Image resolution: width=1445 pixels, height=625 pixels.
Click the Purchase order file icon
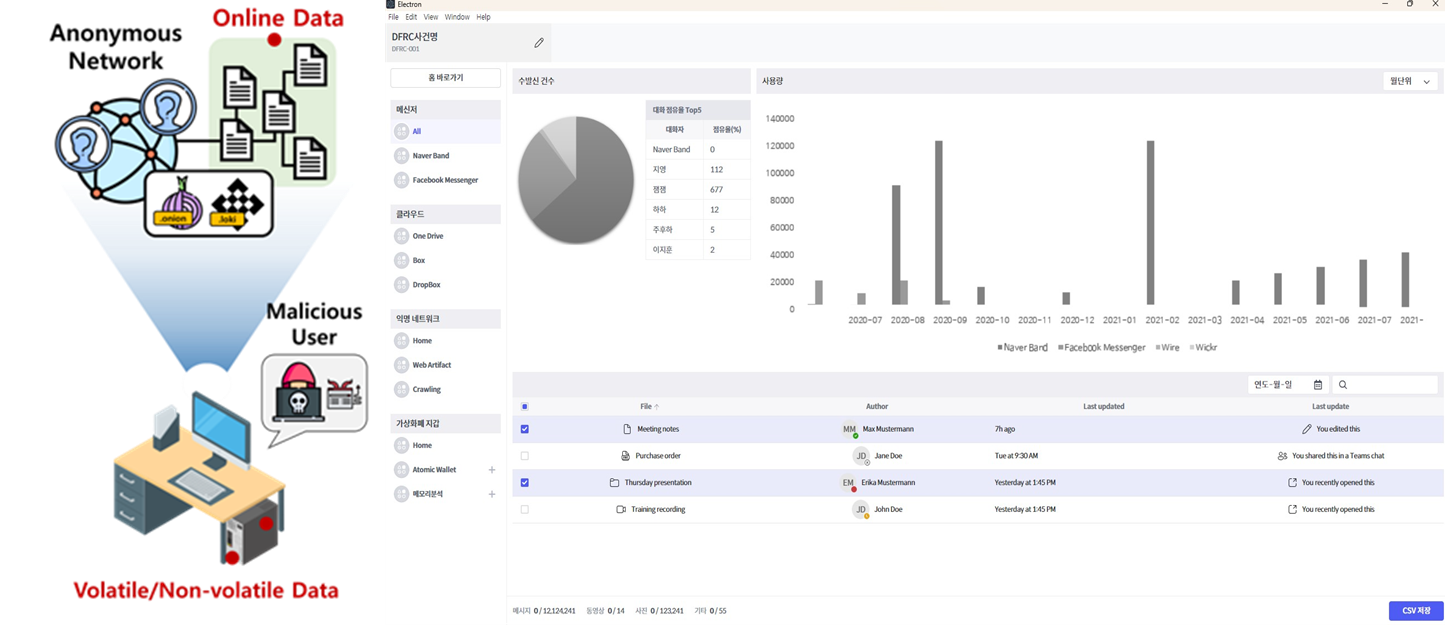pyautogui.click(x=625, y=456)
